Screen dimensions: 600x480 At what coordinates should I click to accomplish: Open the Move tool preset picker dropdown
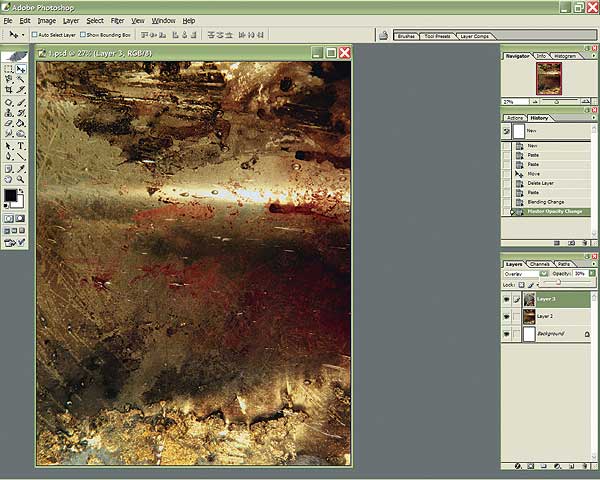(x=24, y=34)
